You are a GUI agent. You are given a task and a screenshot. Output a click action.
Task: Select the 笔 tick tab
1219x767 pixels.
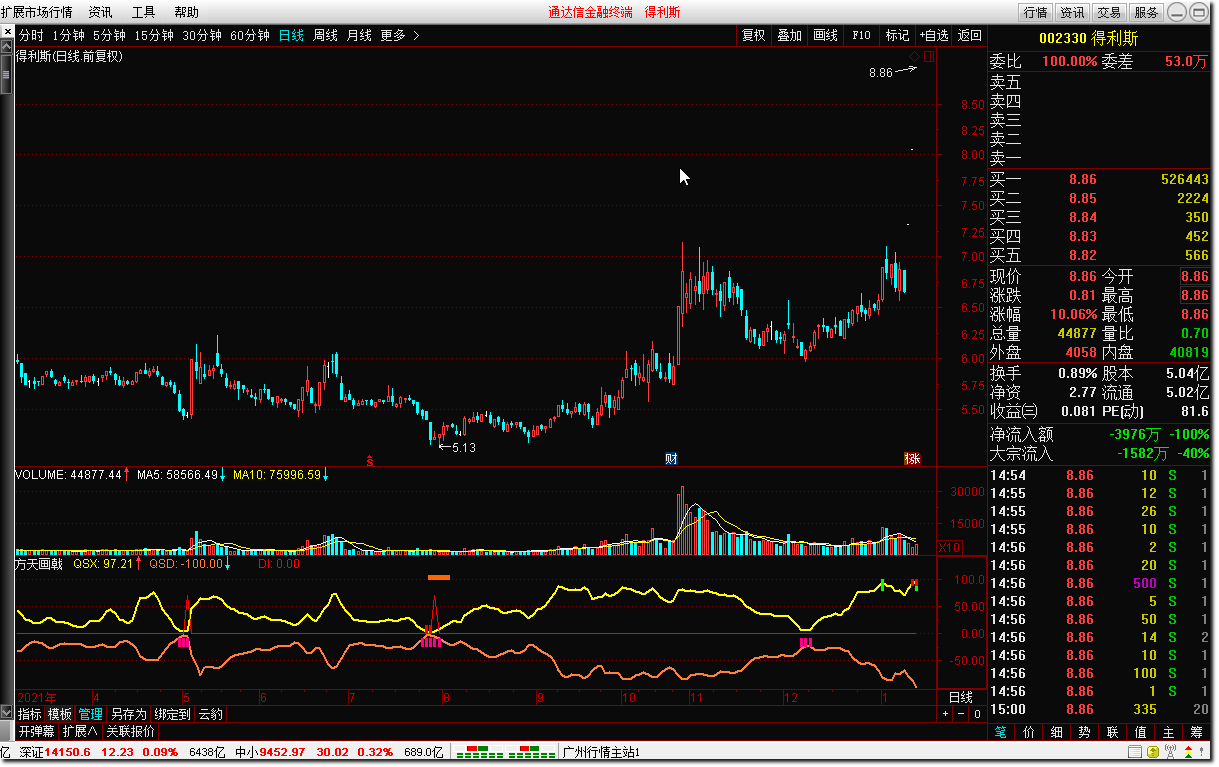point(1001,732)
